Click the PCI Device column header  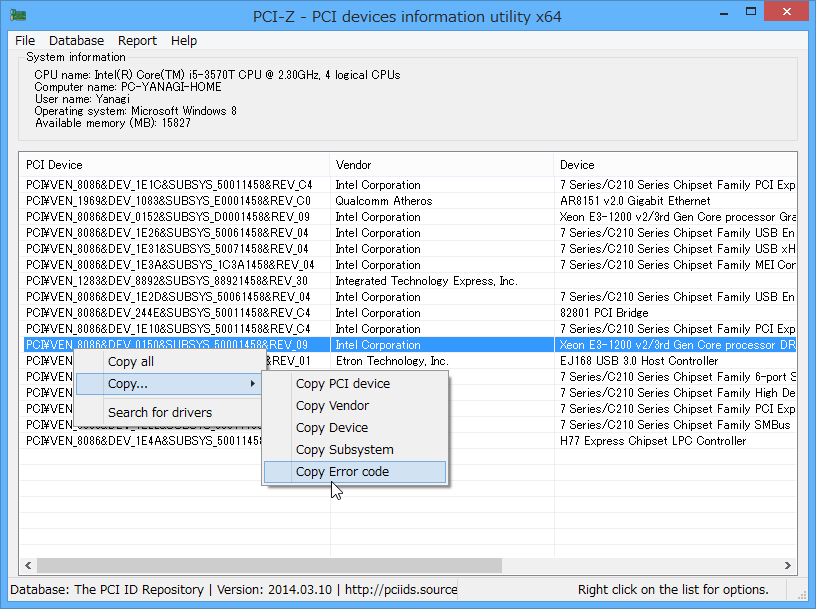(174, 164)
